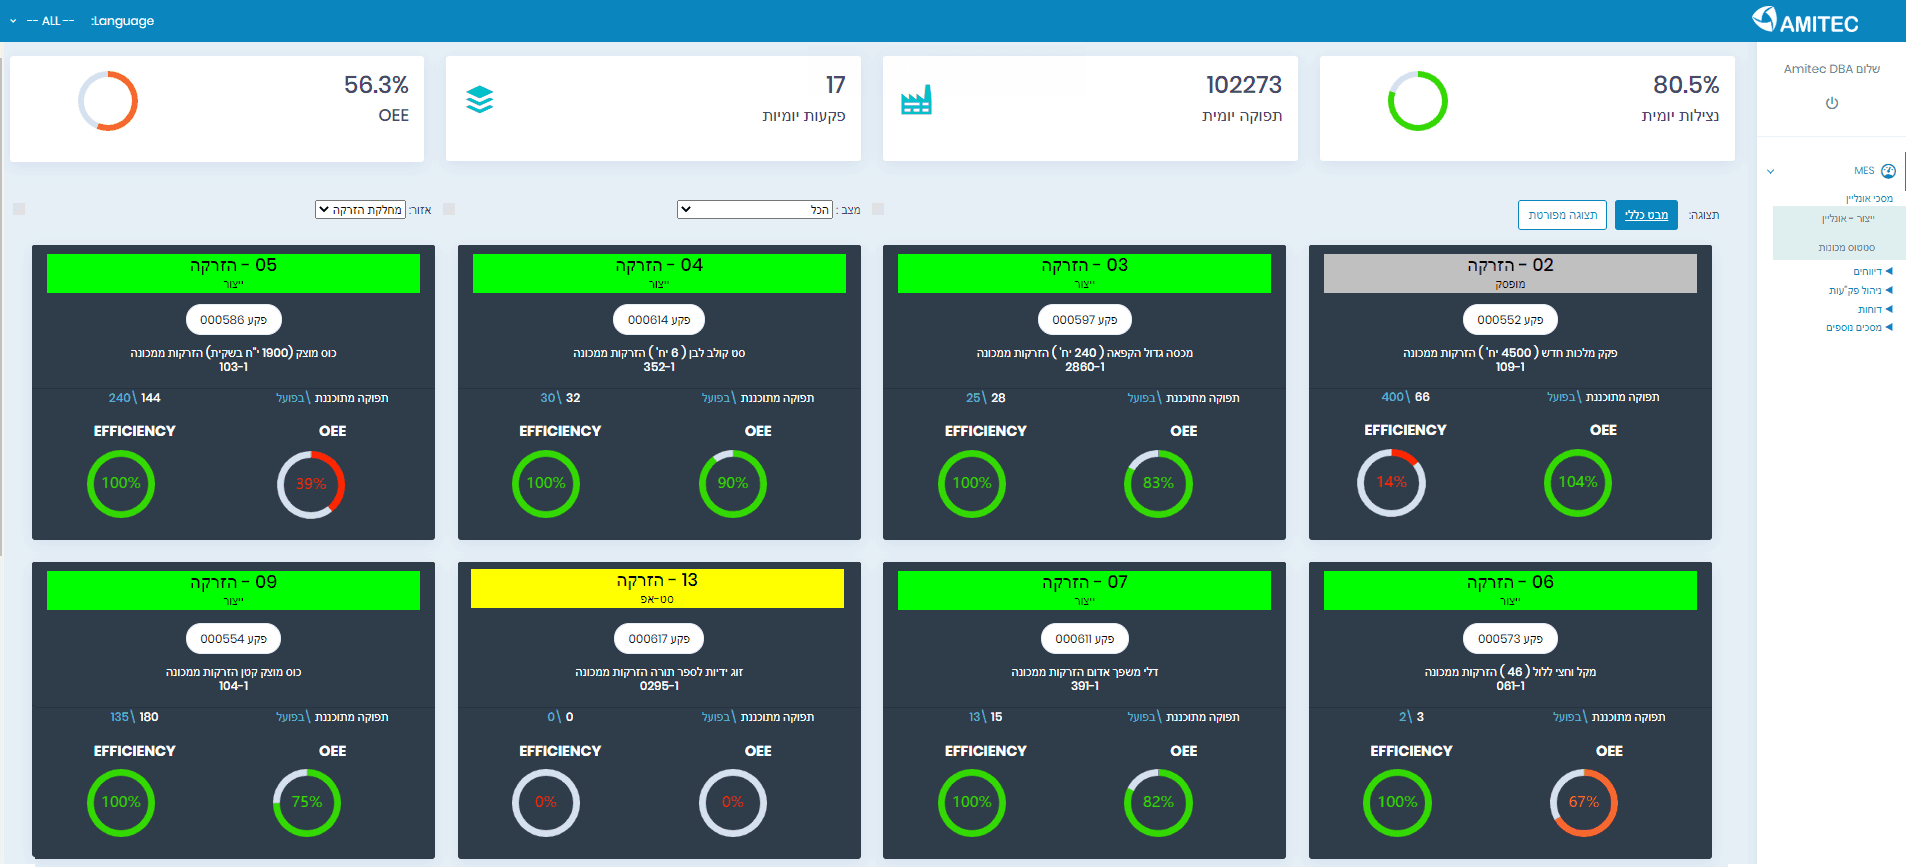1906x867 pixels.
Task: Click the 67% OEE gauge on machine הזרקה 06
Action: click(x=1584, y=802)
